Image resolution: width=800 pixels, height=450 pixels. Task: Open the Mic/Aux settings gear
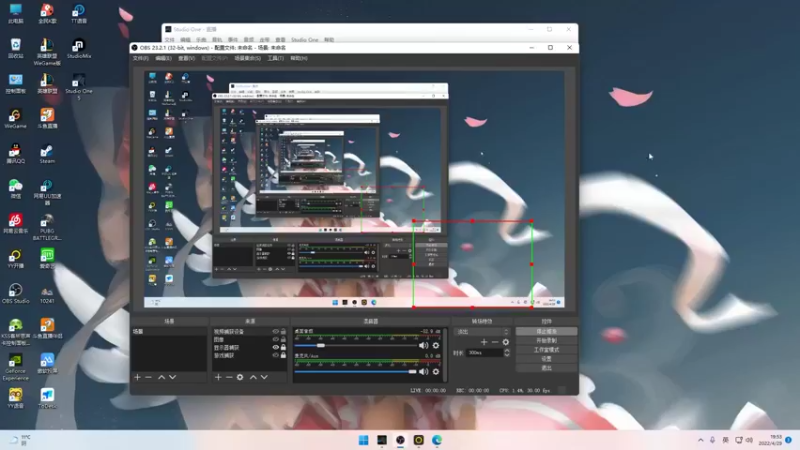436,371
